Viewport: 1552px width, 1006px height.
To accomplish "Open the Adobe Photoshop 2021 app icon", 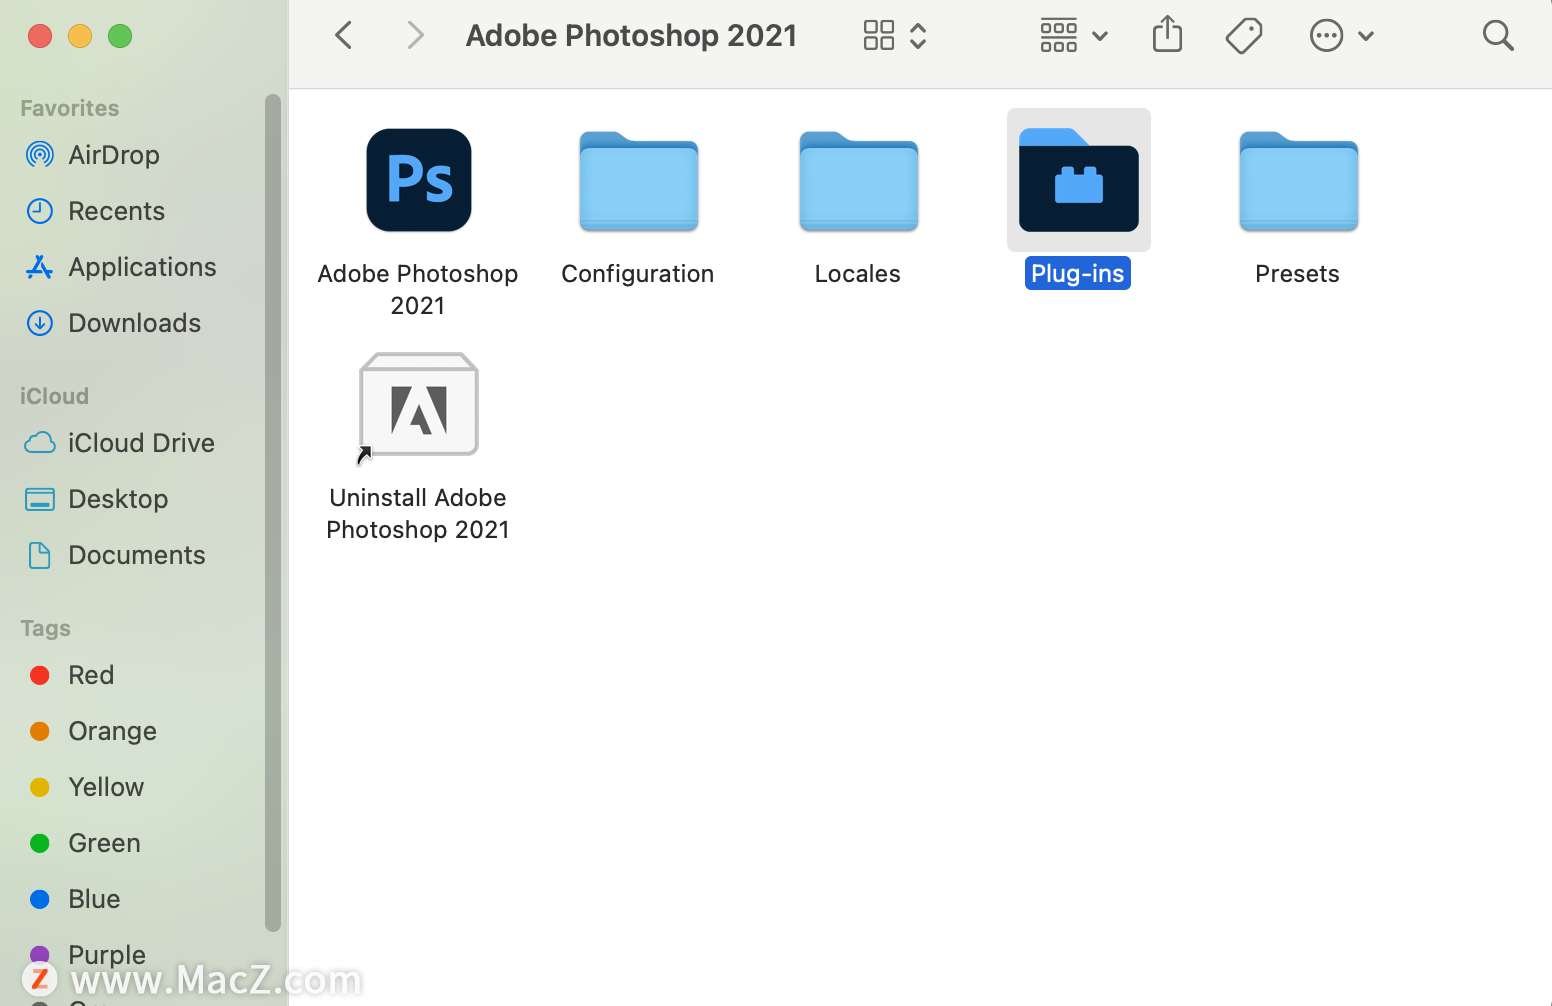I will (x=419, y=180).
